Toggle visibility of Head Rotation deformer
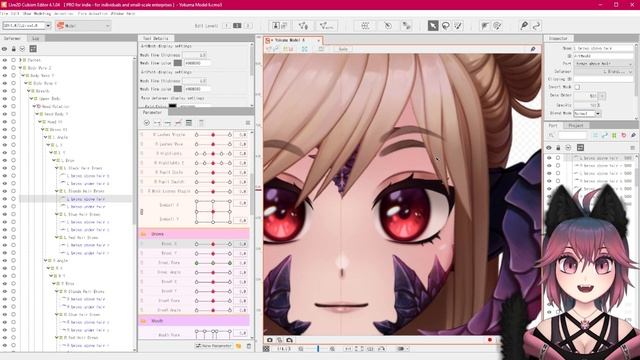 tap(5, 106)
